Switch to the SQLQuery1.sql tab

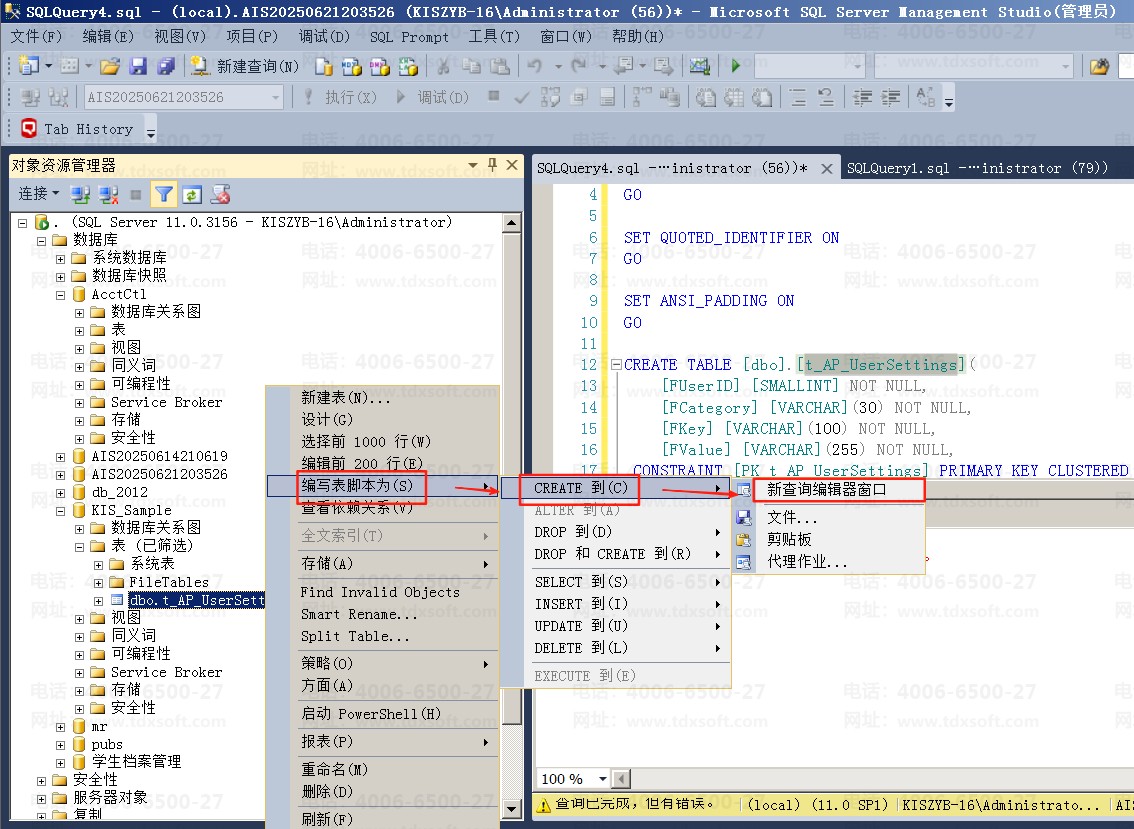976,168
